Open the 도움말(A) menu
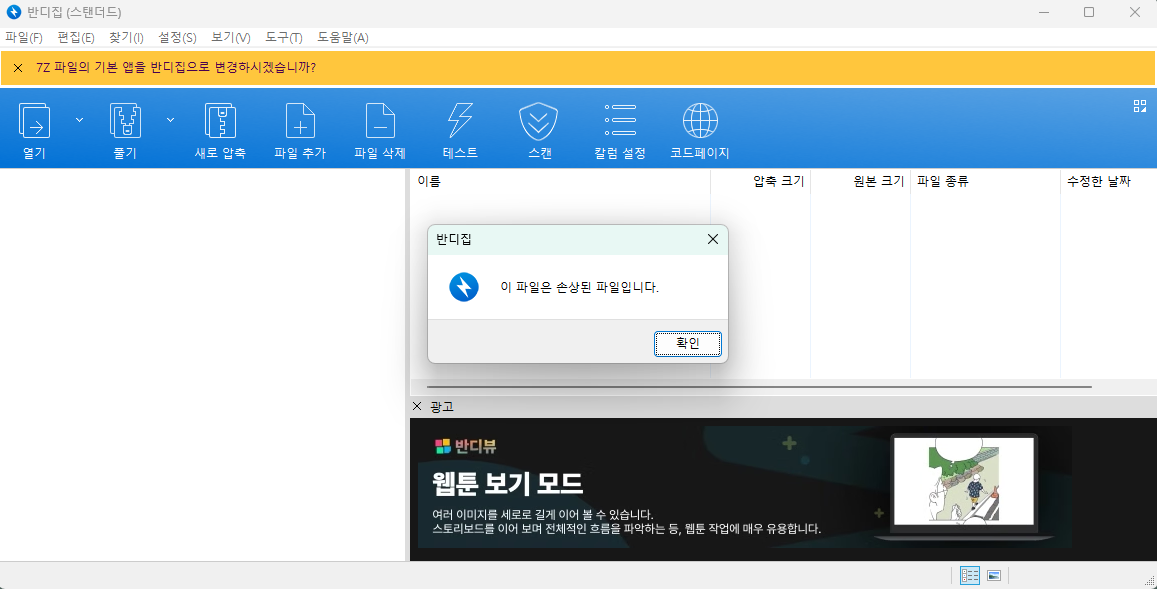 (343, 38)
